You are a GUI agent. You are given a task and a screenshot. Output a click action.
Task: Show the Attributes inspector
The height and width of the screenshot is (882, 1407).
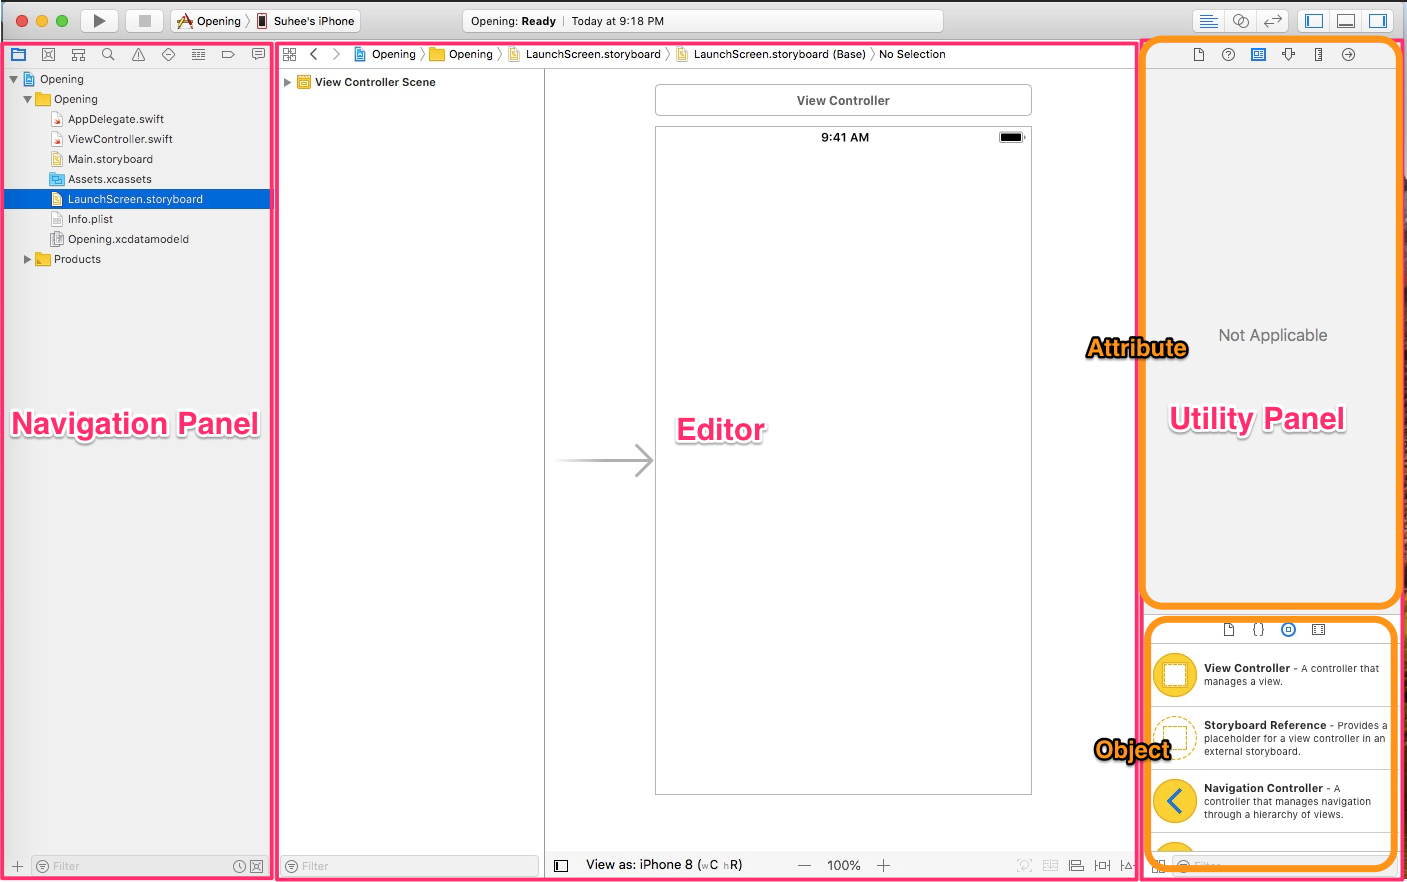(1289, 54)
